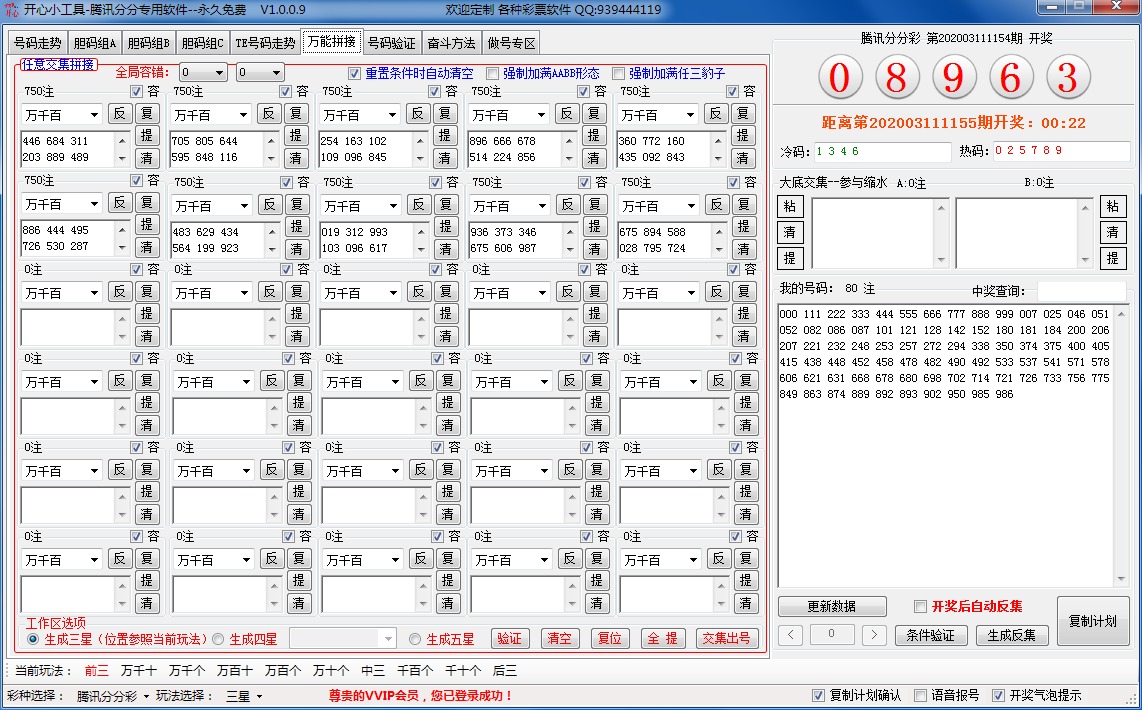
Task: Click the previous-period left arrow button
Action: pos(790,635)
